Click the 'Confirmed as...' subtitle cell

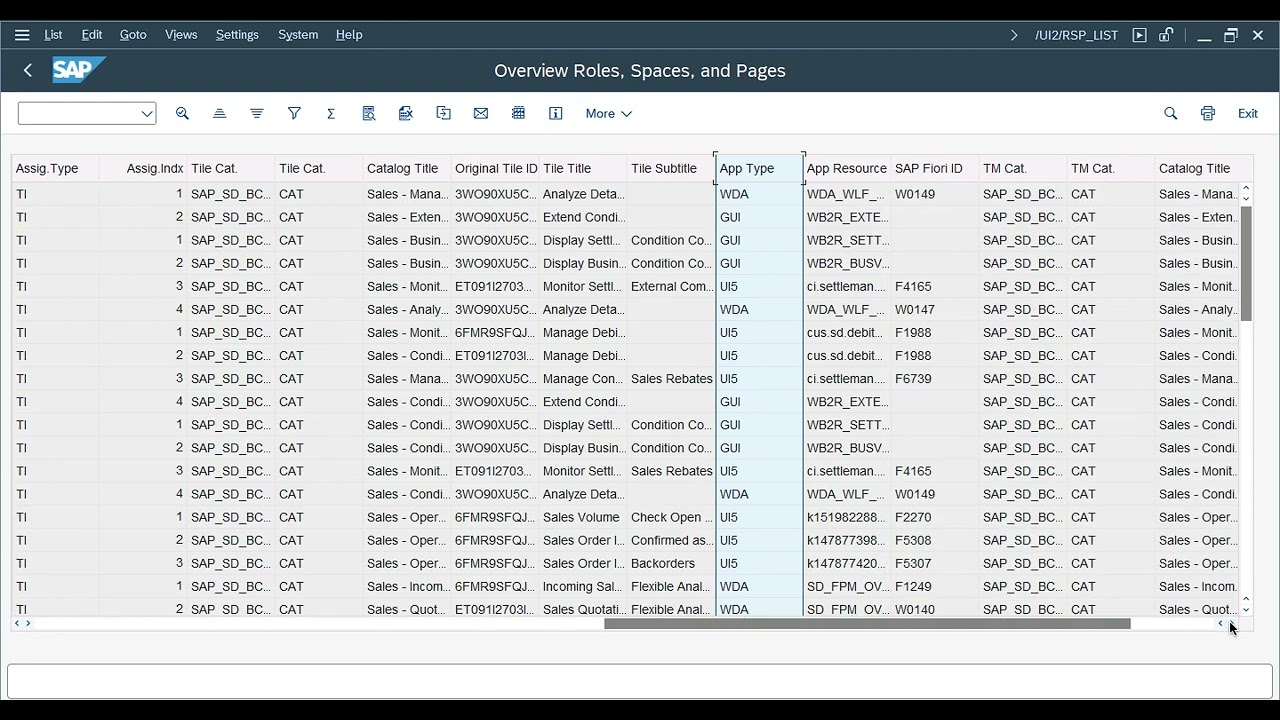click(x=671, y=541)
